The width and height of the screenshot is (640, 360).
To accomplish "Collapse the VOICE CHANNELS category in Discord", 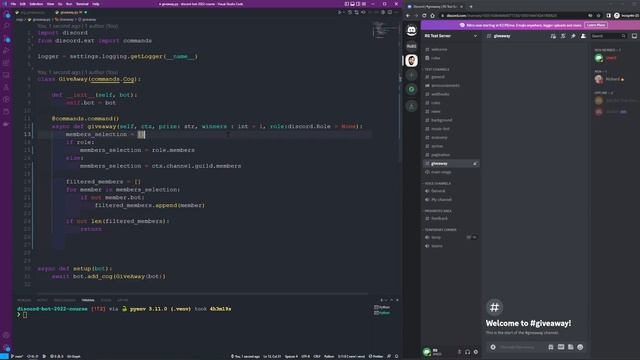I will 437,183.
